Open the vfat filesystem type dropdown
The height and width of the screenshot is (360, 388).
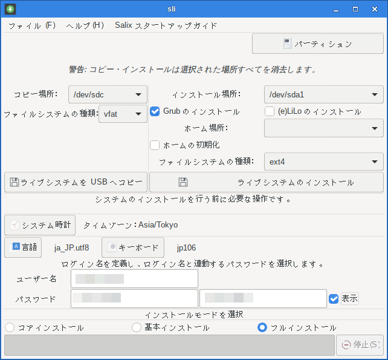123,114
